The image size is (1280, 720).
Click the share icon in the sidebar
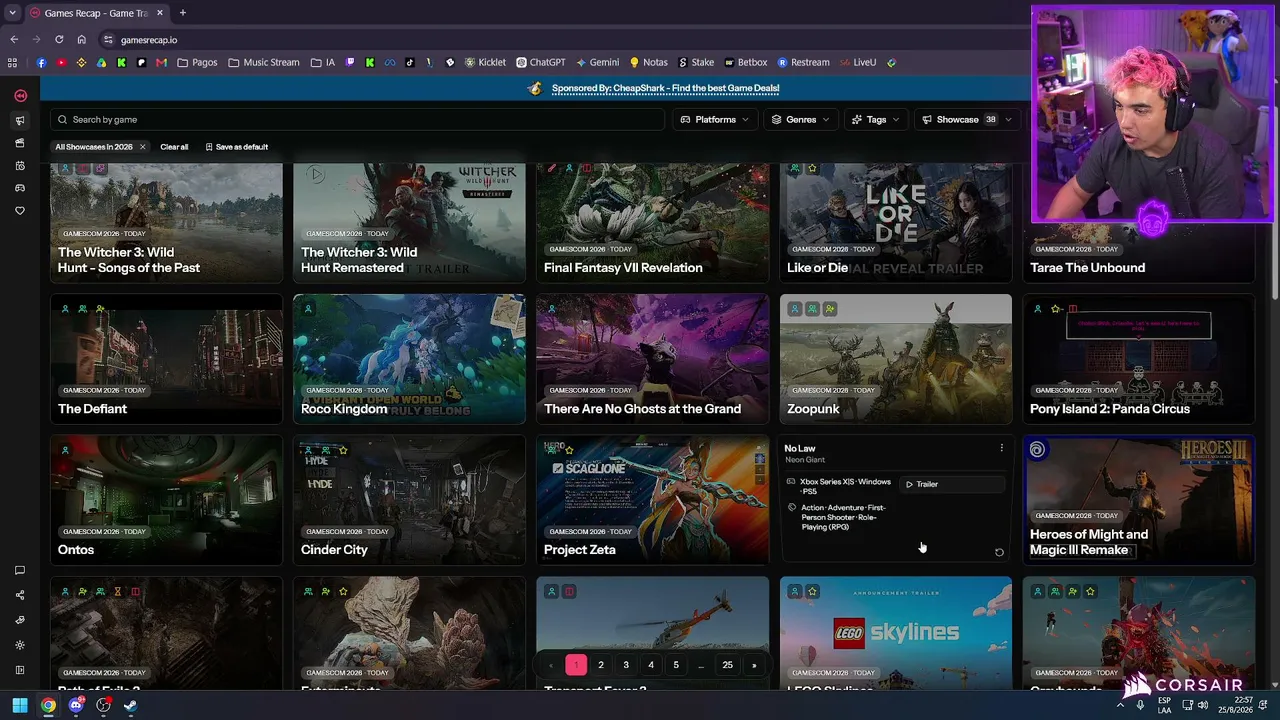(20, 596)
